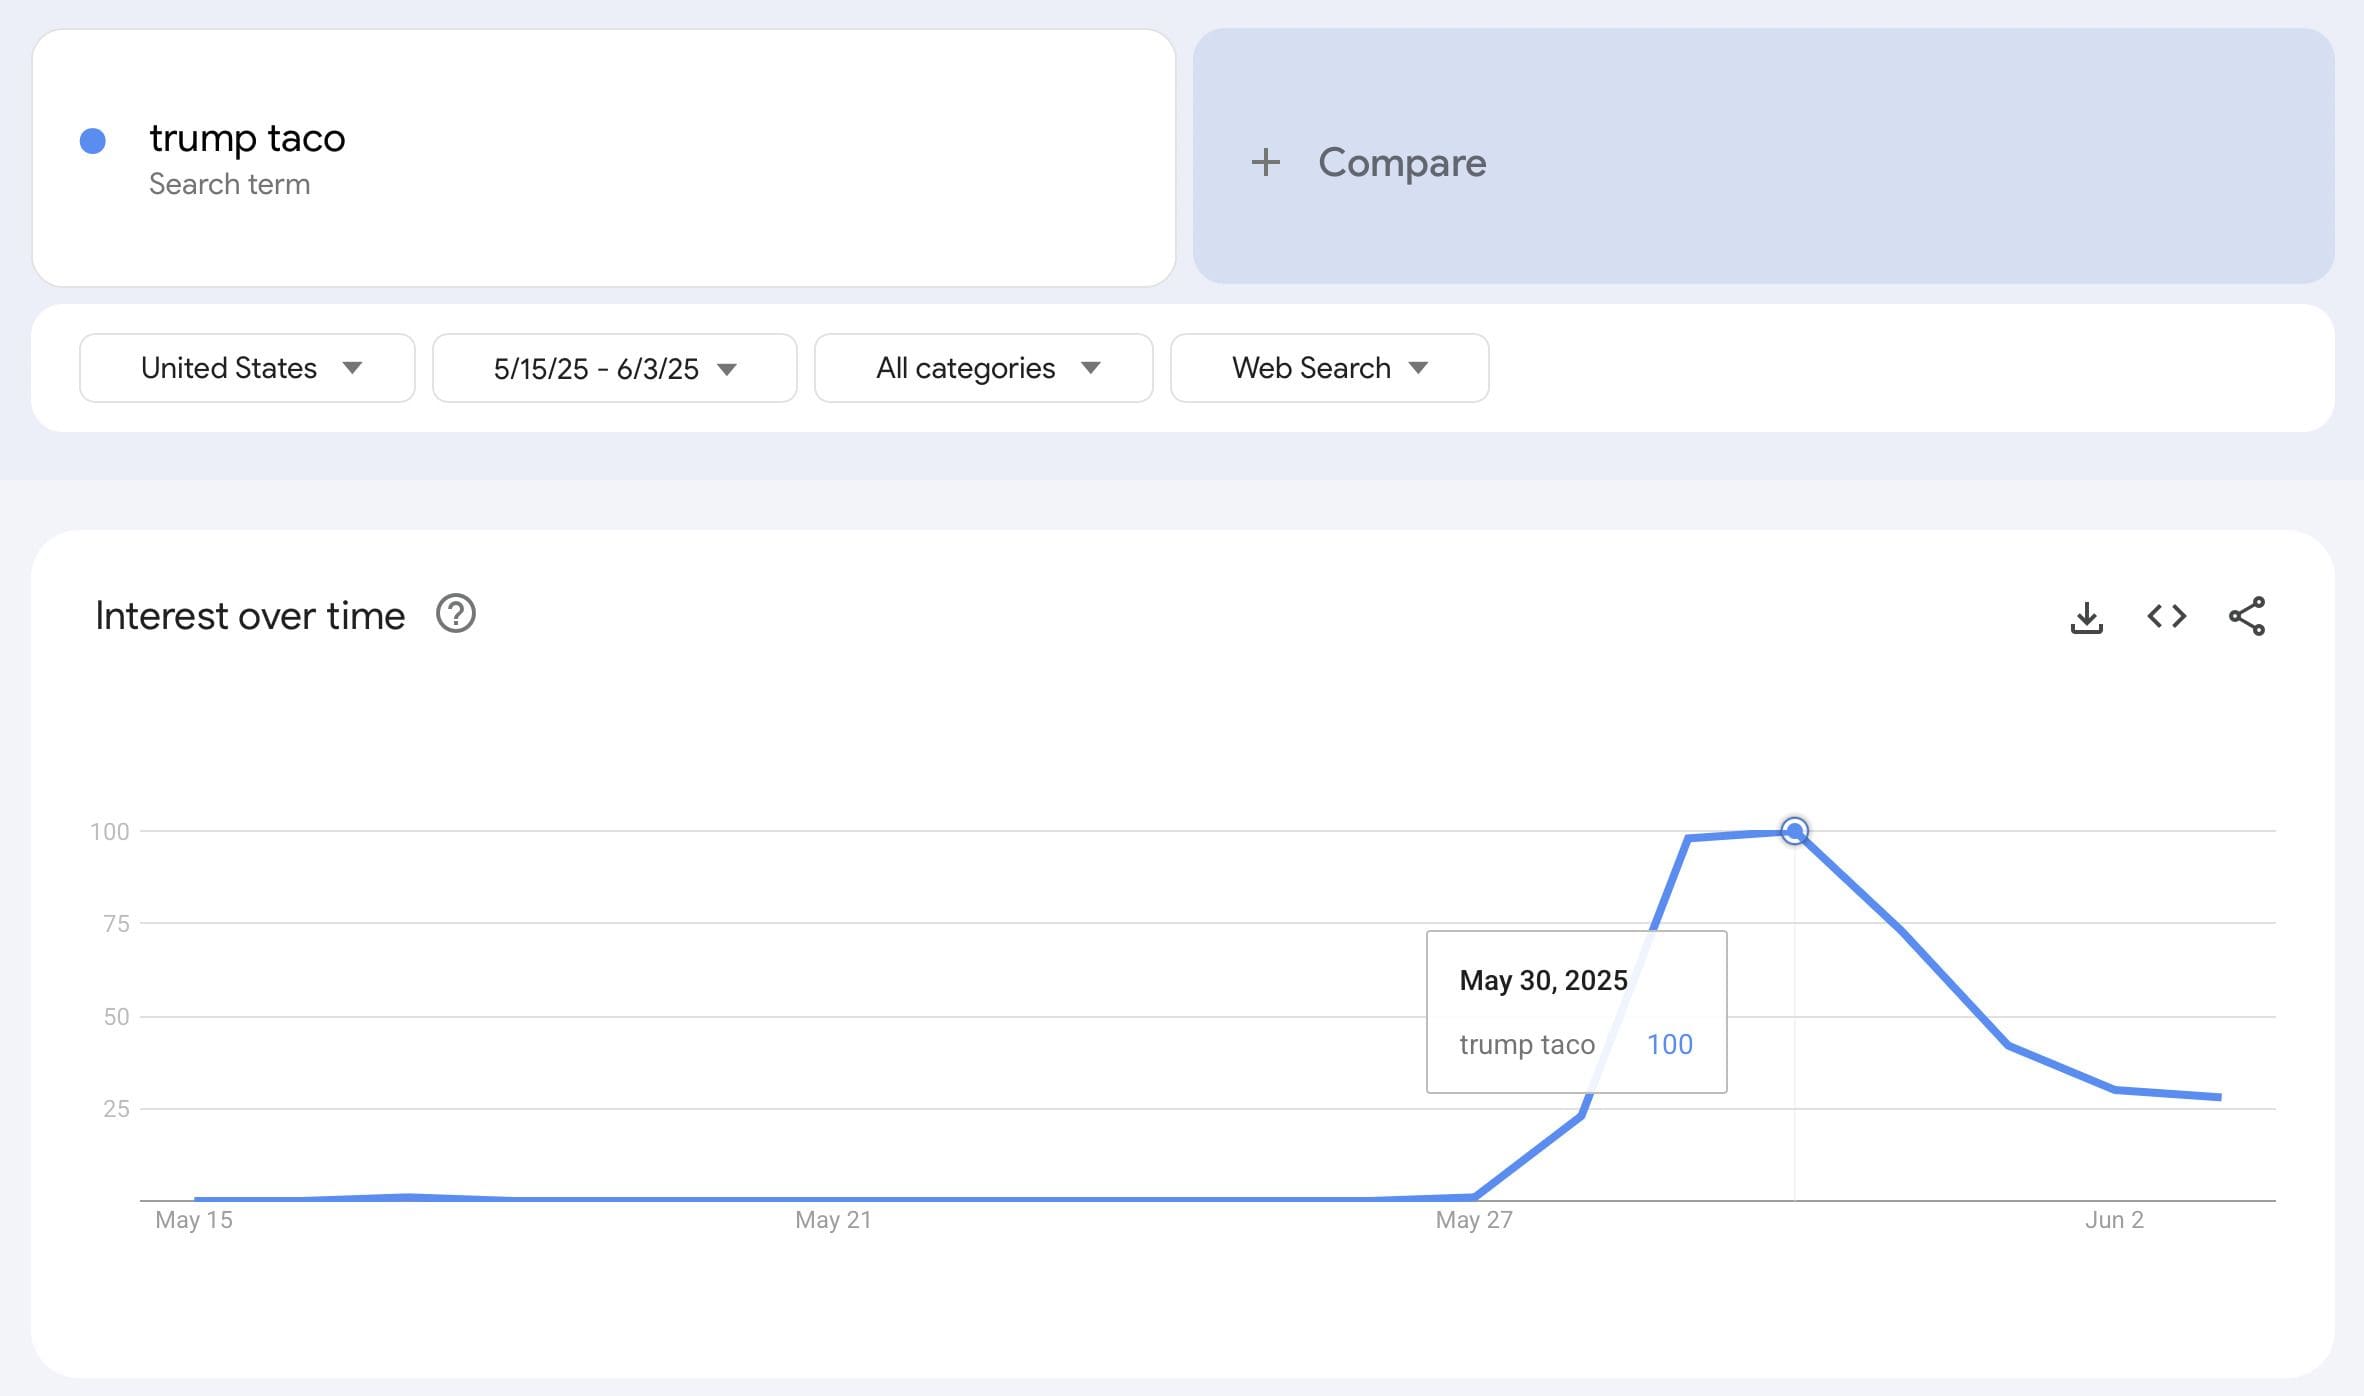This screenshot has height=1396, width=2364.
Task: Click the blue dot beside trump taco
Action: point(93,141)
